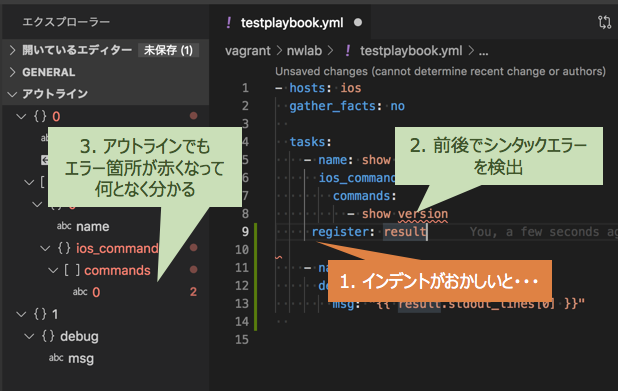This screenshot has height=391, width=618.
Task: Click tasks key on line 4
Action: tap(307, 142)
